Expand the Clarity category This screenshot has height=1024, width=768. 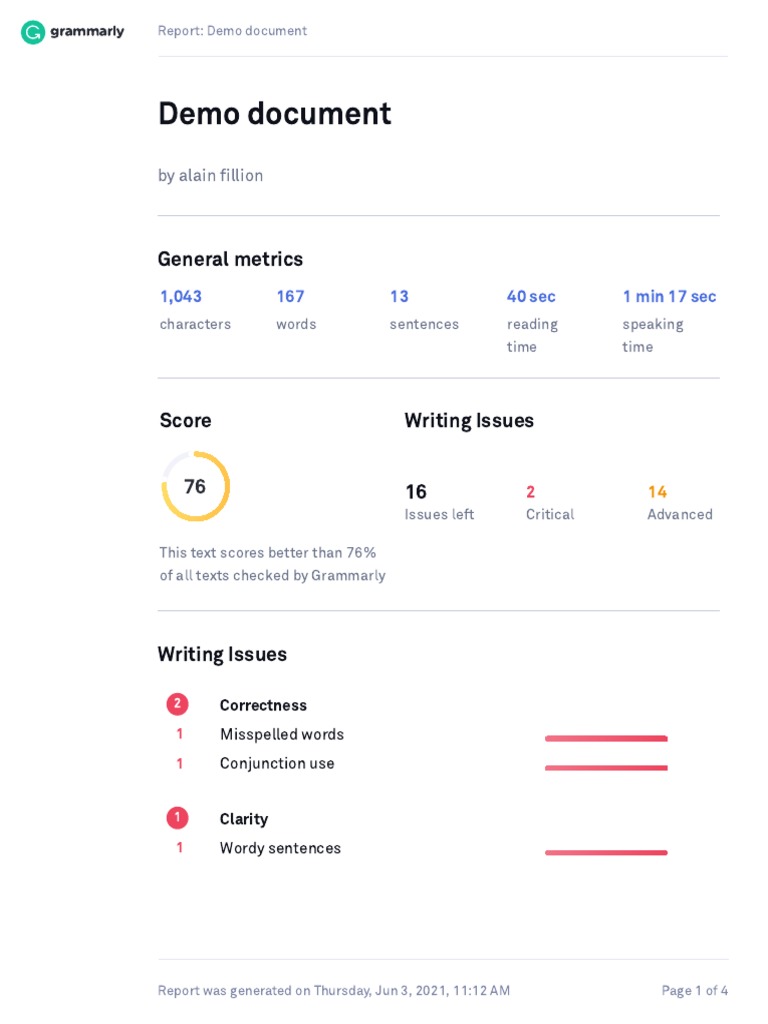(x=244, y=819)
